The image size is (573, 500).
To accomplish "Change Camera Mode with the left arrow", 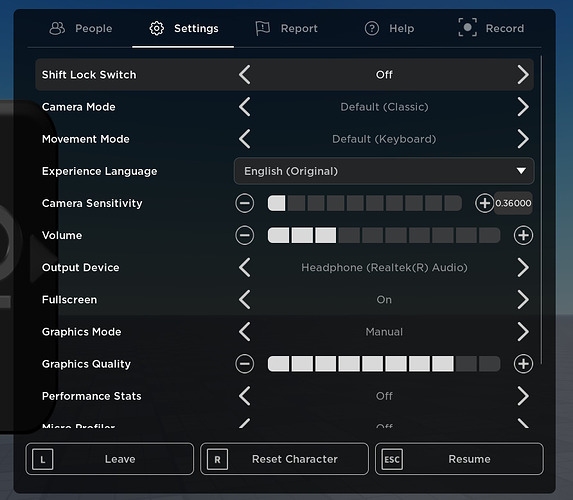I will (x=245, y=107).
